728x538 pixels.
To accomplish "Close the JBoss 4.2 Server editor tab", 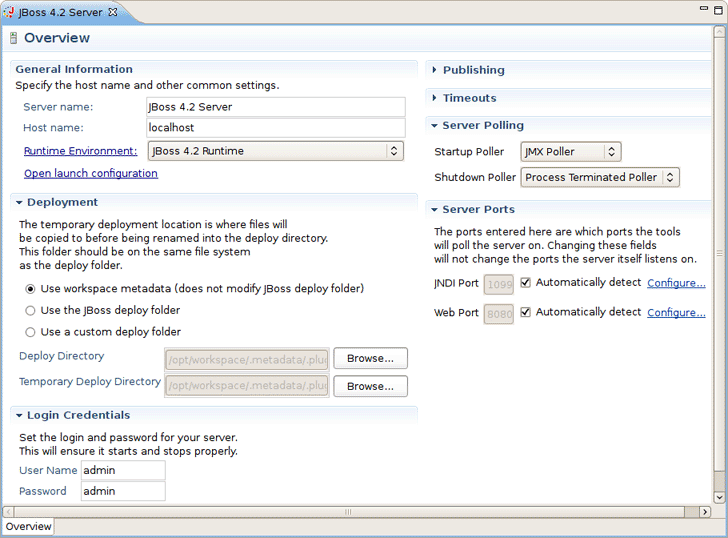I will [x=112, y=12].
